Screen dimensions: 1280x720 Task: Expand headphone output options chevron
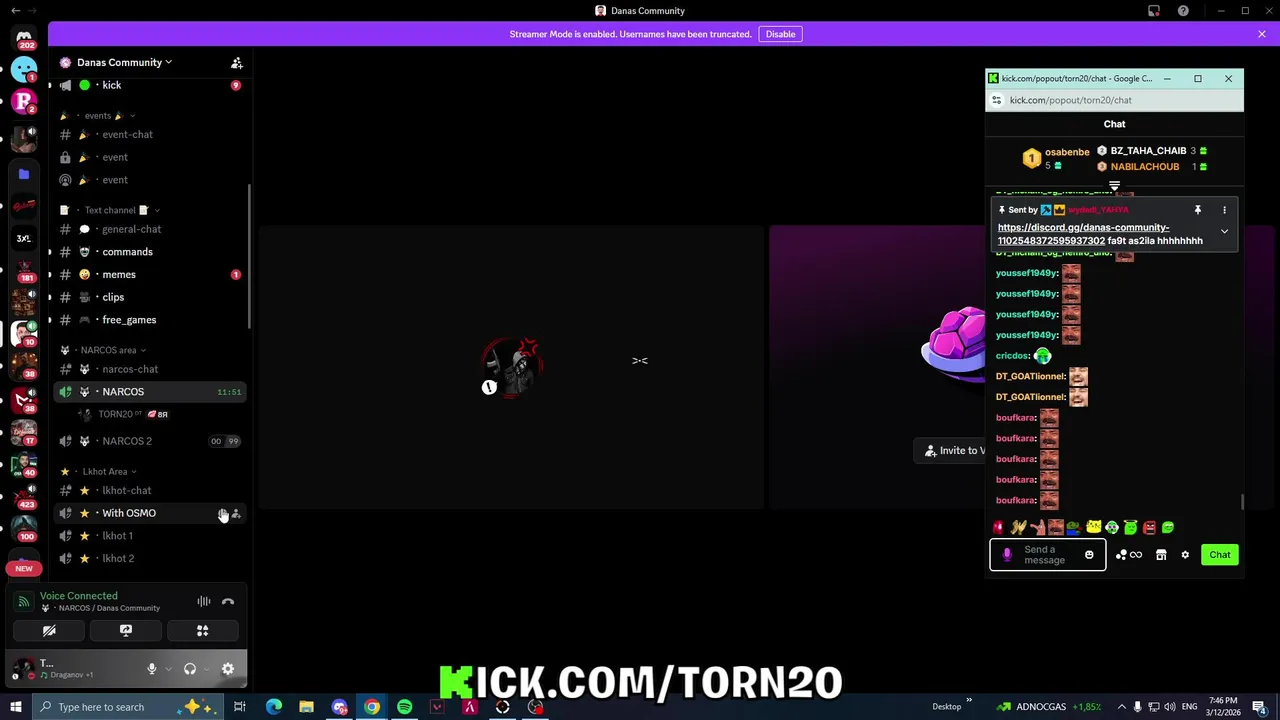(206, 669)
